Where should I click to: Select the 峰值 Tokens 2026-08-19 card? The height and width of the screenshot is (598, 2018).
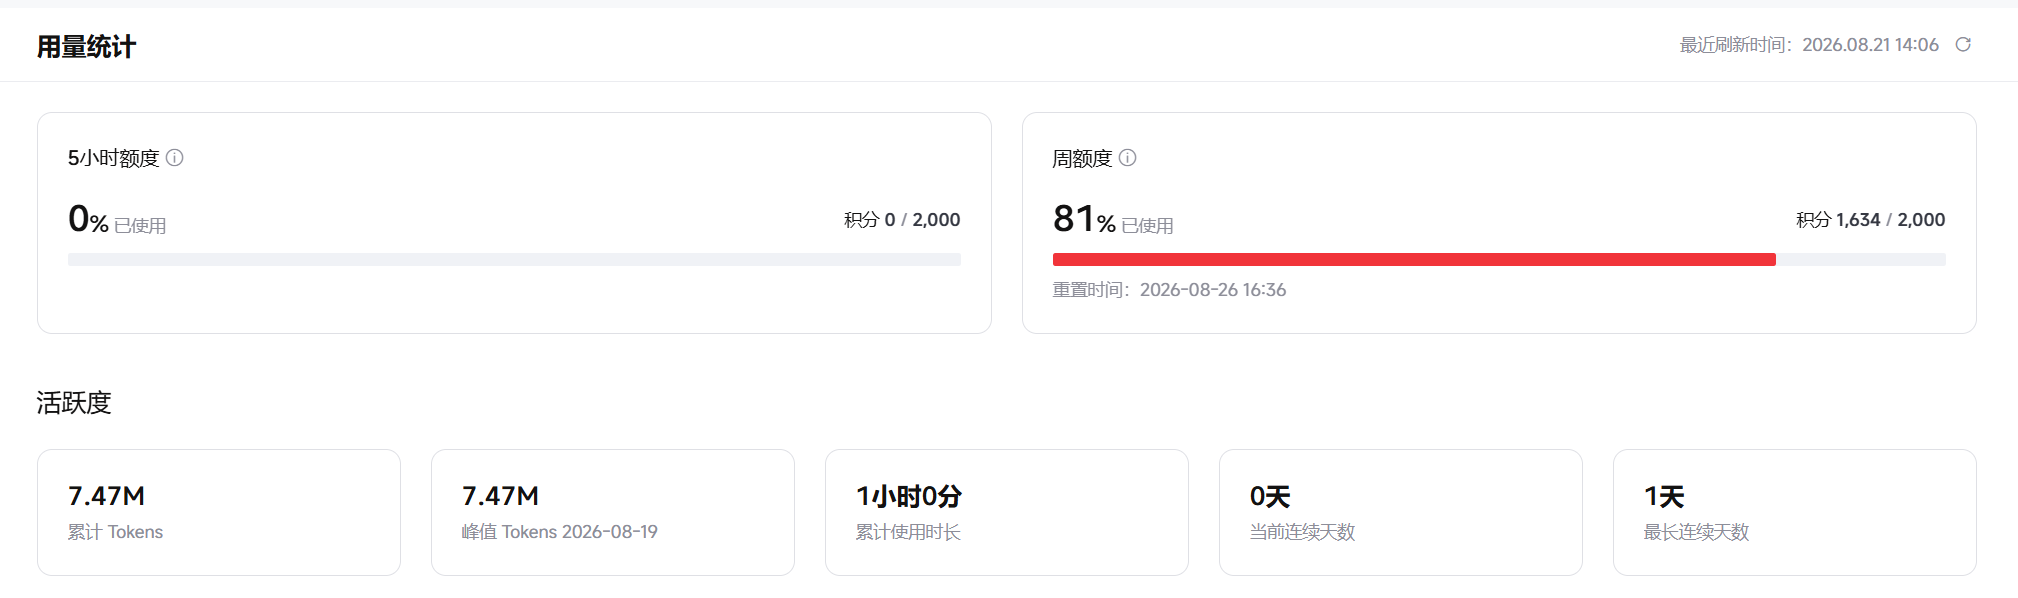[613, 513]
